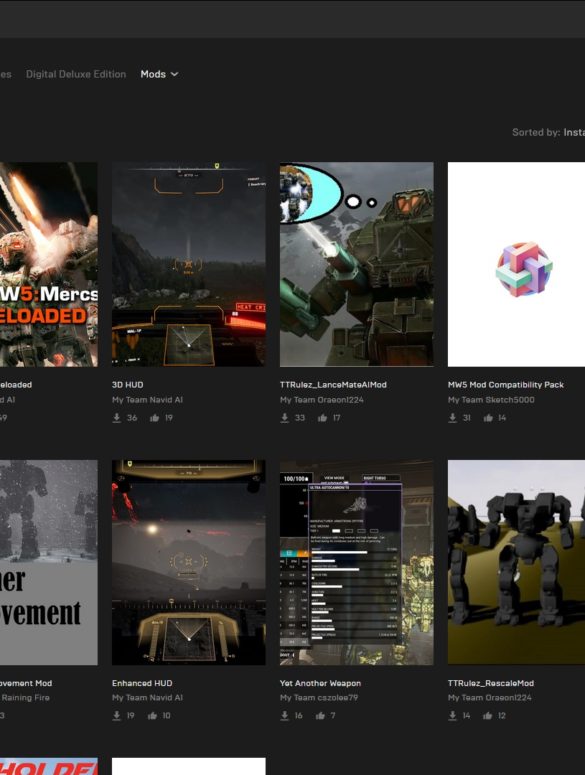585x775 pixels.
Task: Click download icon under Enhanced HUD
Action: pyautogui.click(x=117, y=715)
